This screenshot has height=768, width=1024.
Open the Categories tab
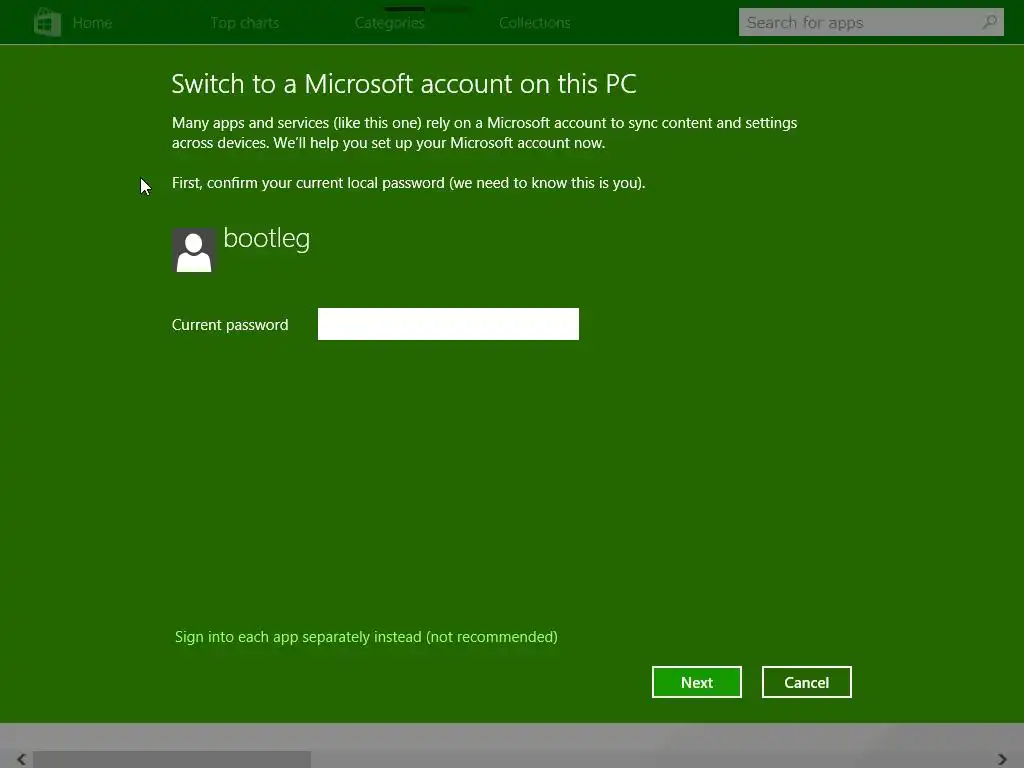(x=390, y=23)
